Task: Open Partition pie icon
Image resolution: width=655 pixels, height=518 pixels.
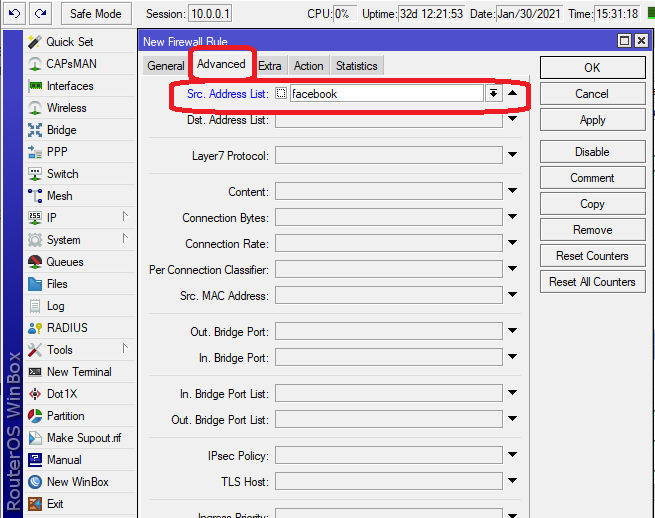Action: pyautogui.click(x=35, y=416)
